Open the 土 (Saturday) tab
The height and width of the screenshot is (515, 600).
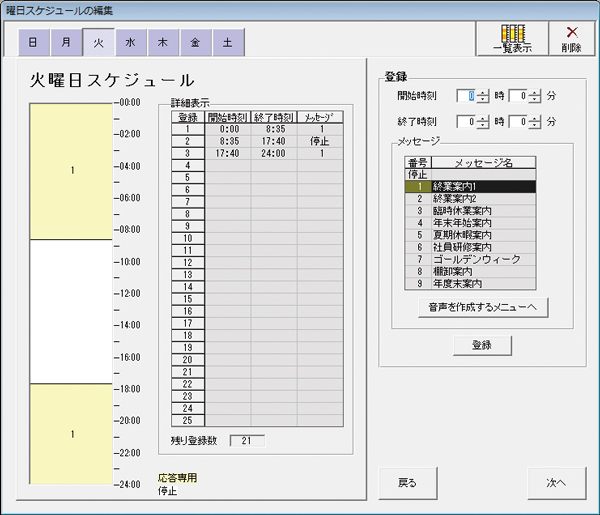(x=228, y=43)
